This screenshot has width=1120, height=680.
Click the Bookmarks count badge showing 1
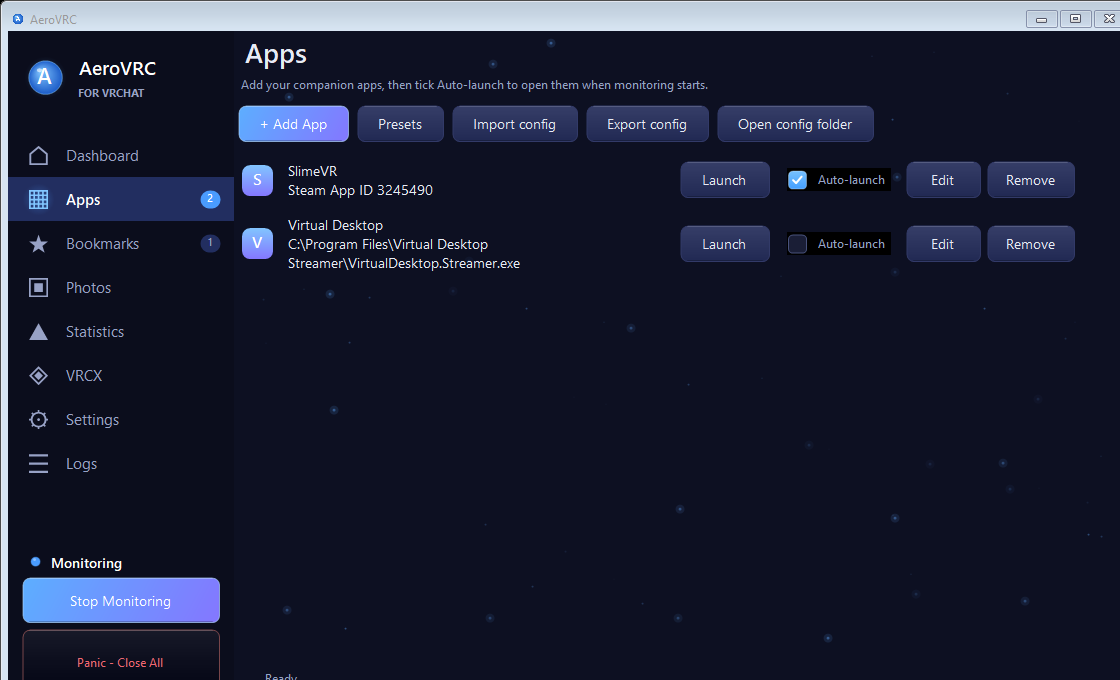pyautogui.click(x=210, y=243)
